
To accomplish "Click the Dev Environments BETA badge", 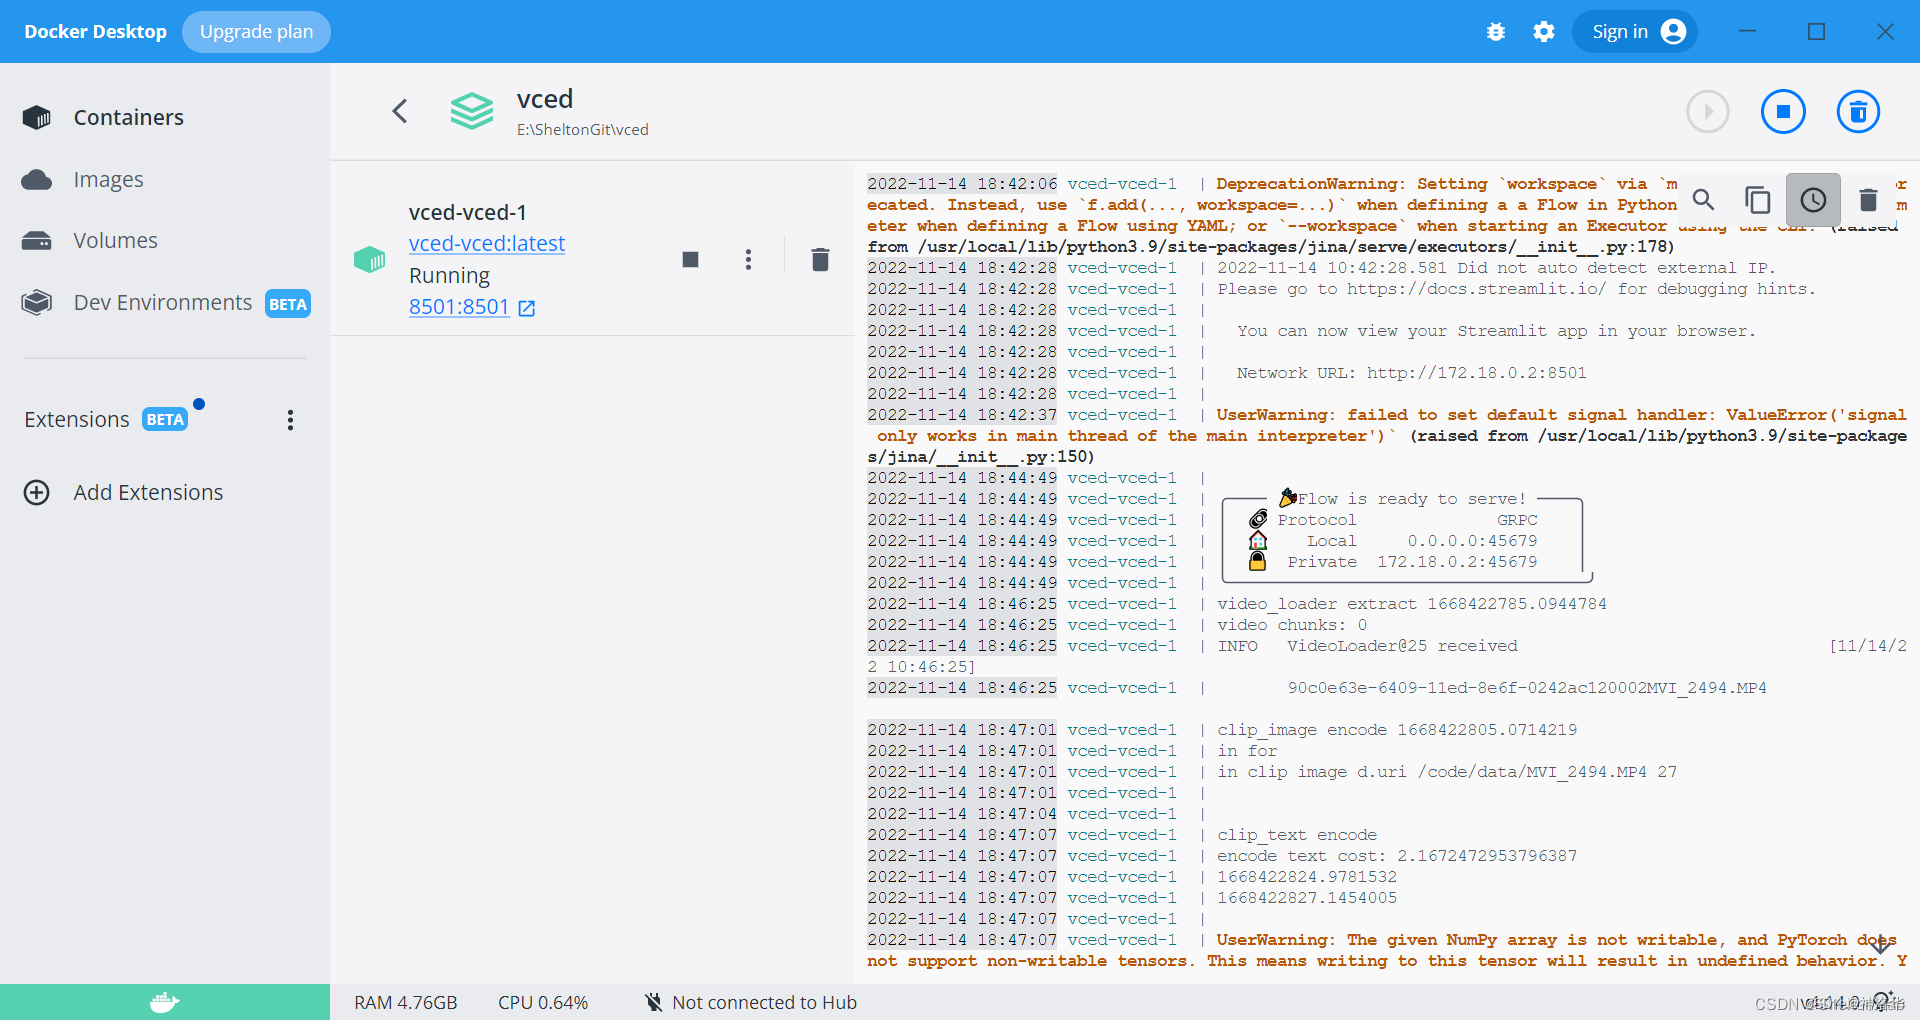I will [288, 304].
